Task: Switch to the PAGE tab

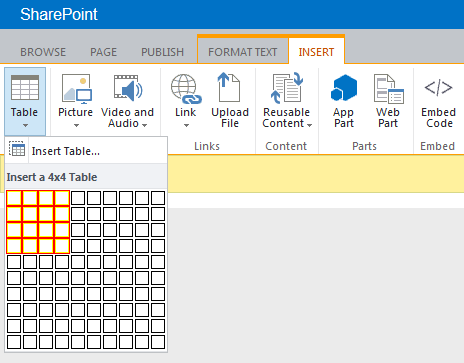Action: pyautogui.click(x=104, y=52)
